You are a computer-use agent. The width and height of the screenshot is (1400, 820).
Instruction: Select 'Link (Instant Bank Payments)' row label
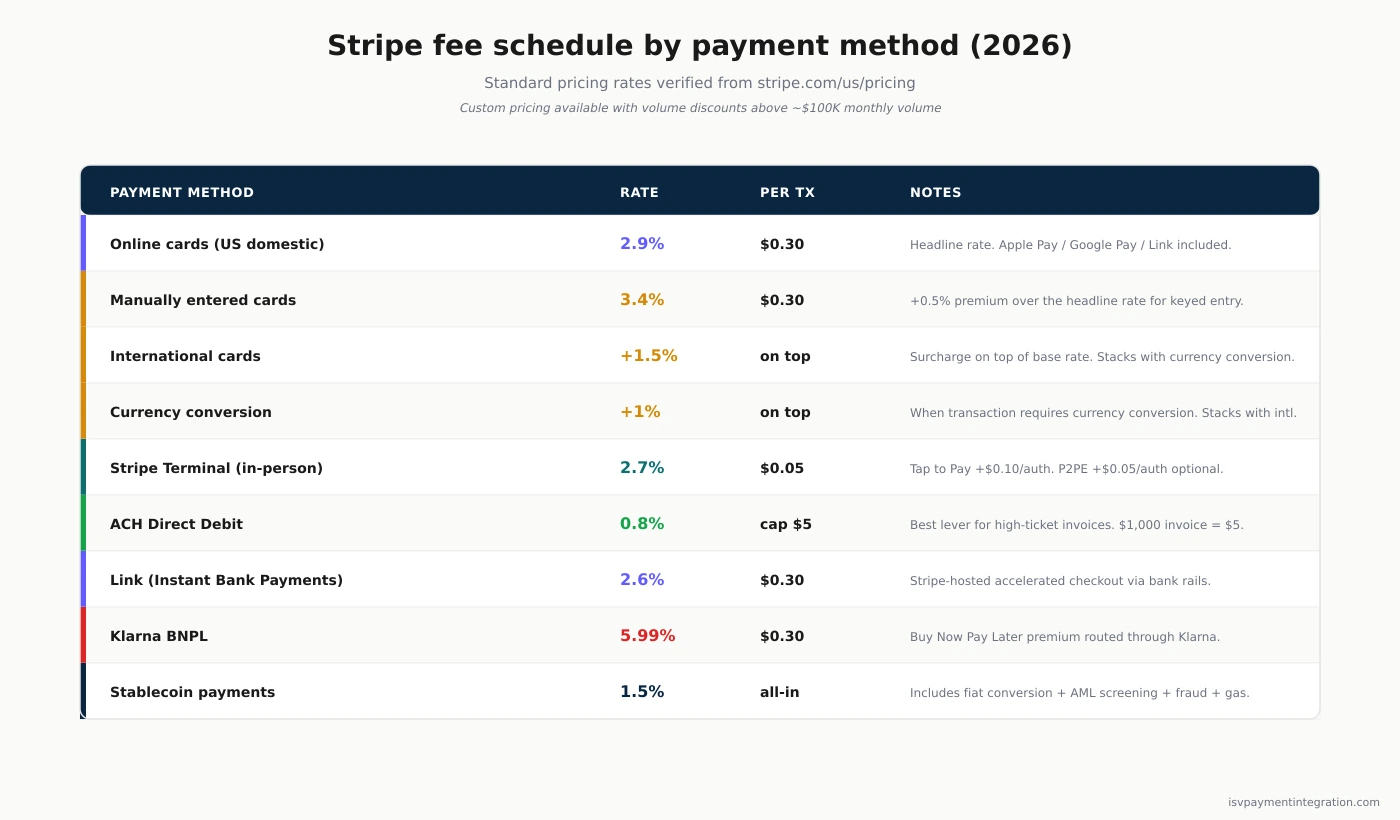click(226, 580)
